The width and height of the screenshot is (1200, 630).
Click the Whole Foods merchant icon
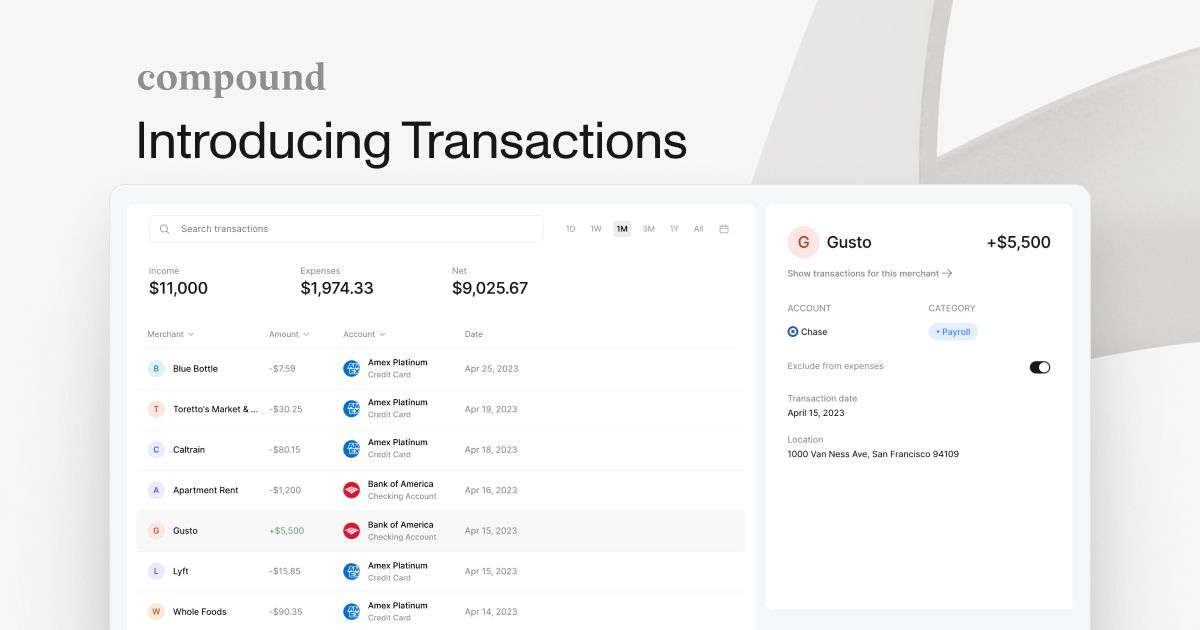(156, 611)
